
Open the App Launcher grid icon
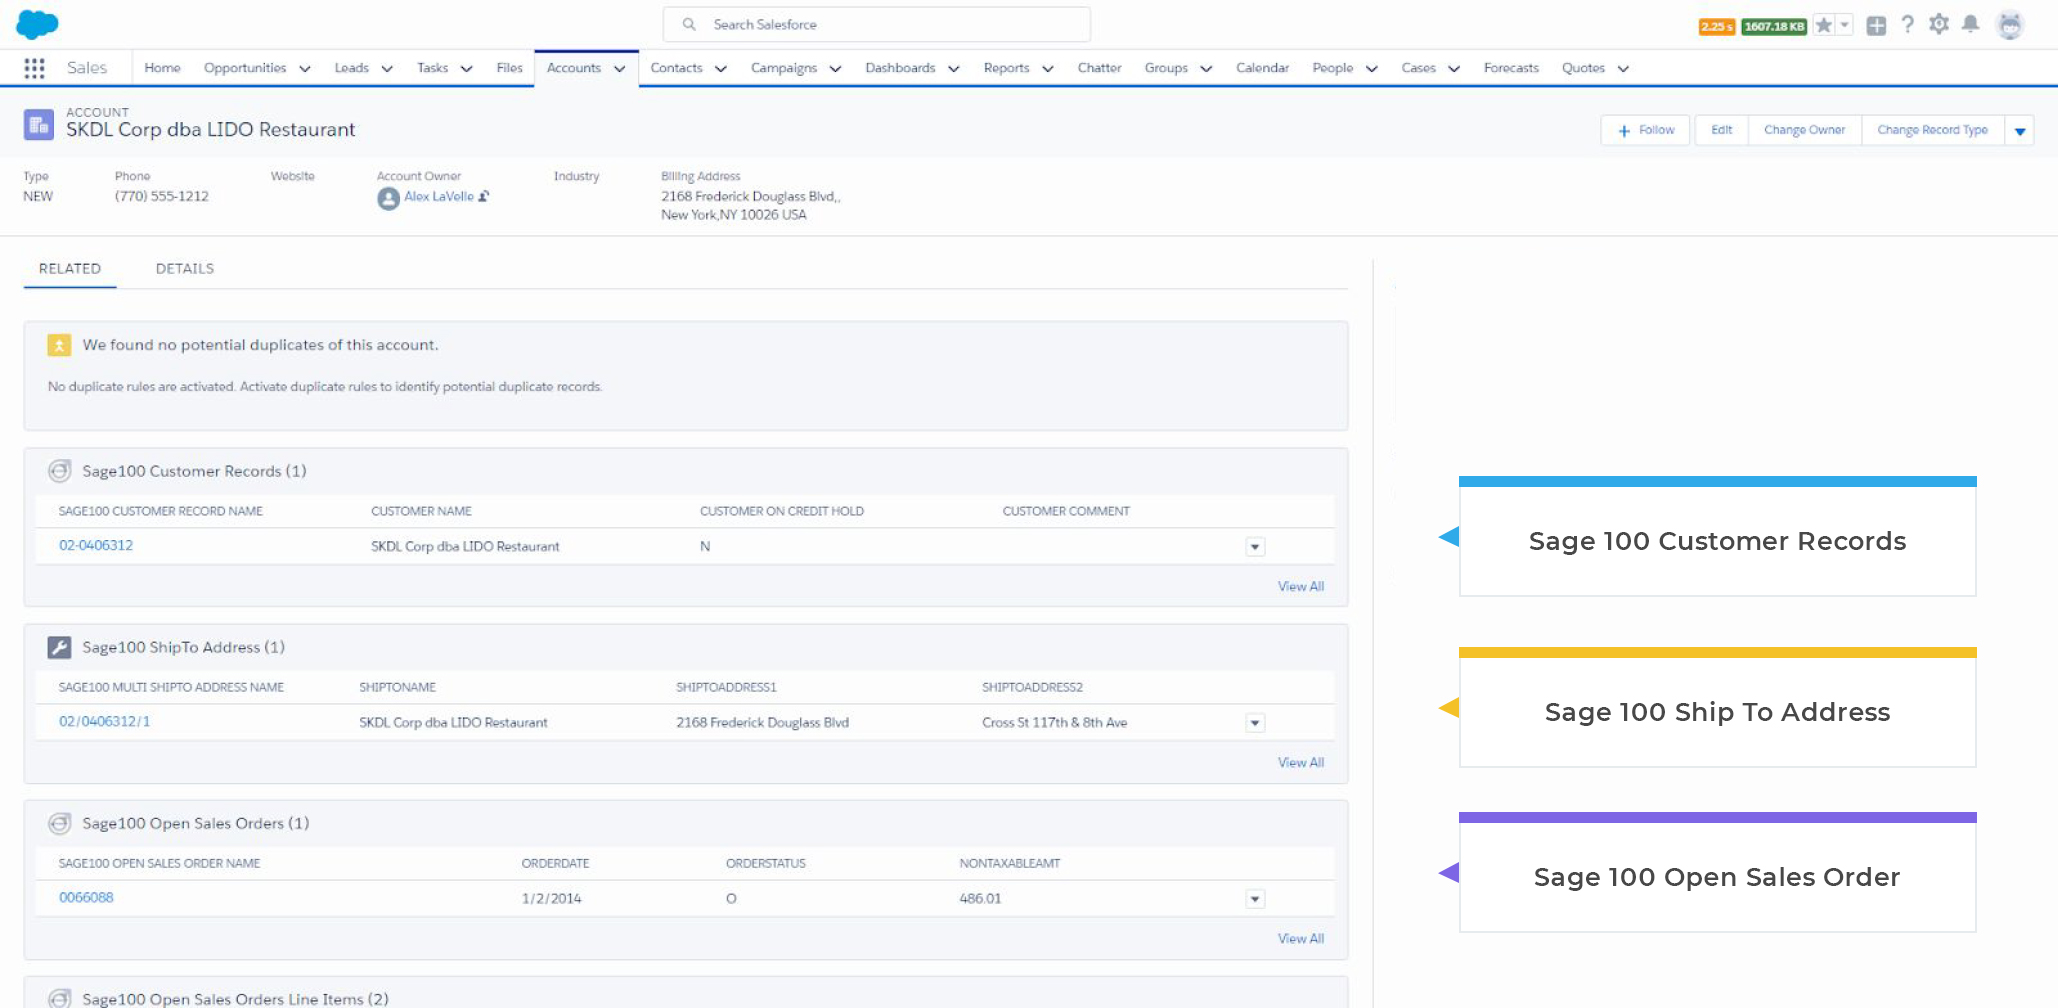(x=34, y=68)
